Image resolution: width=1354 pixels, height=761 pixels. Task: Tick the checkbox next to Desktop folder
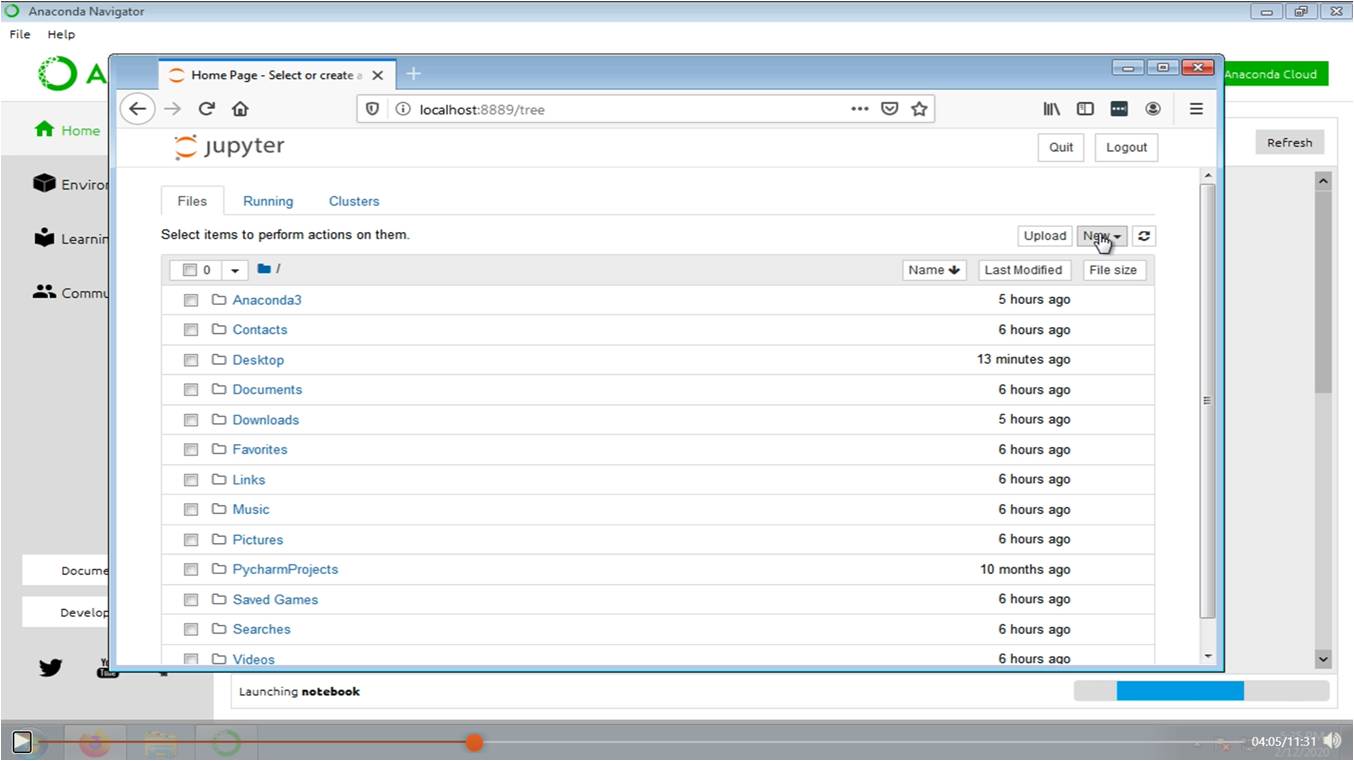(x=191, y=360)
